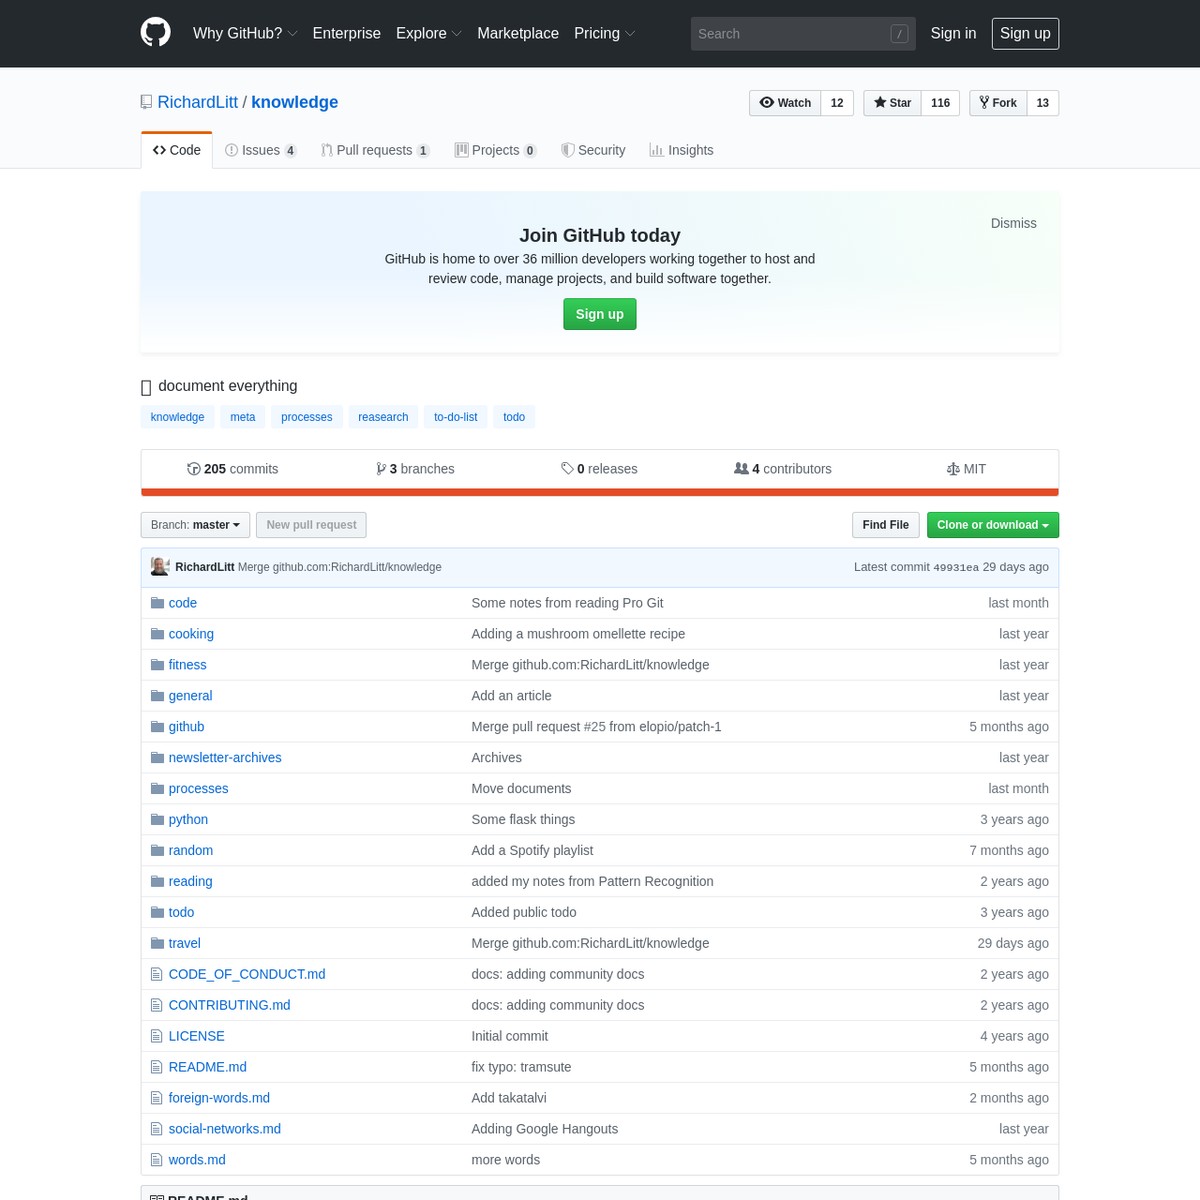Click the folder icon next to travel

[157, 944]
